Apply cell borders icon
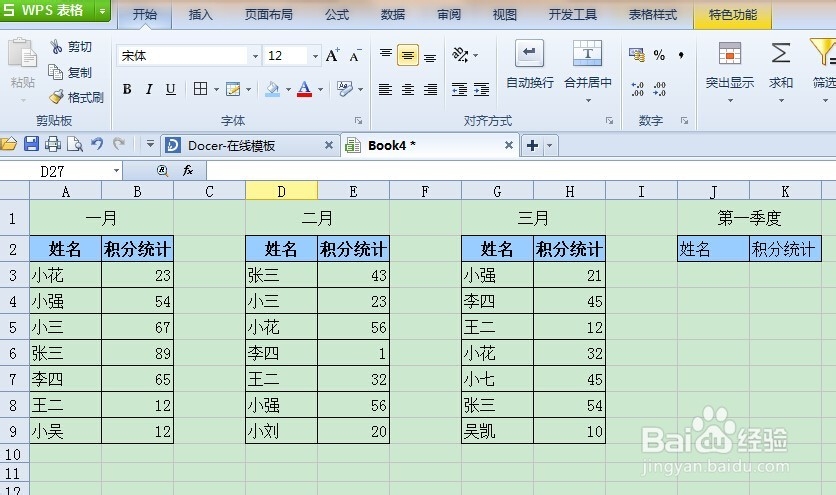 coord(200,89)
